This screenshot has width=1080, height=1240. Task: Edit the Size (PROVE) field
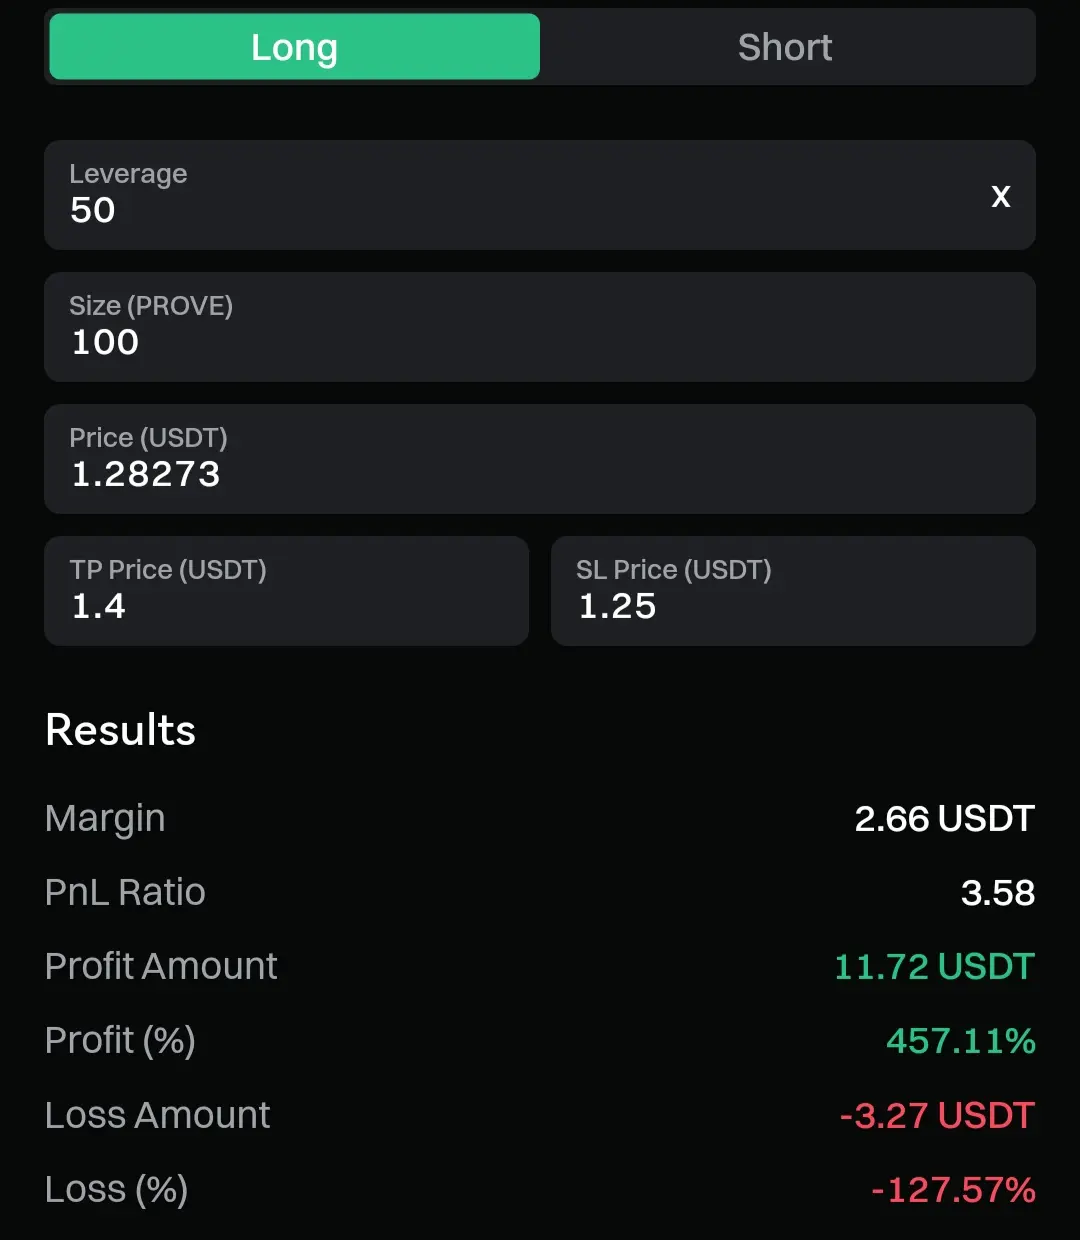click(540, 327)
